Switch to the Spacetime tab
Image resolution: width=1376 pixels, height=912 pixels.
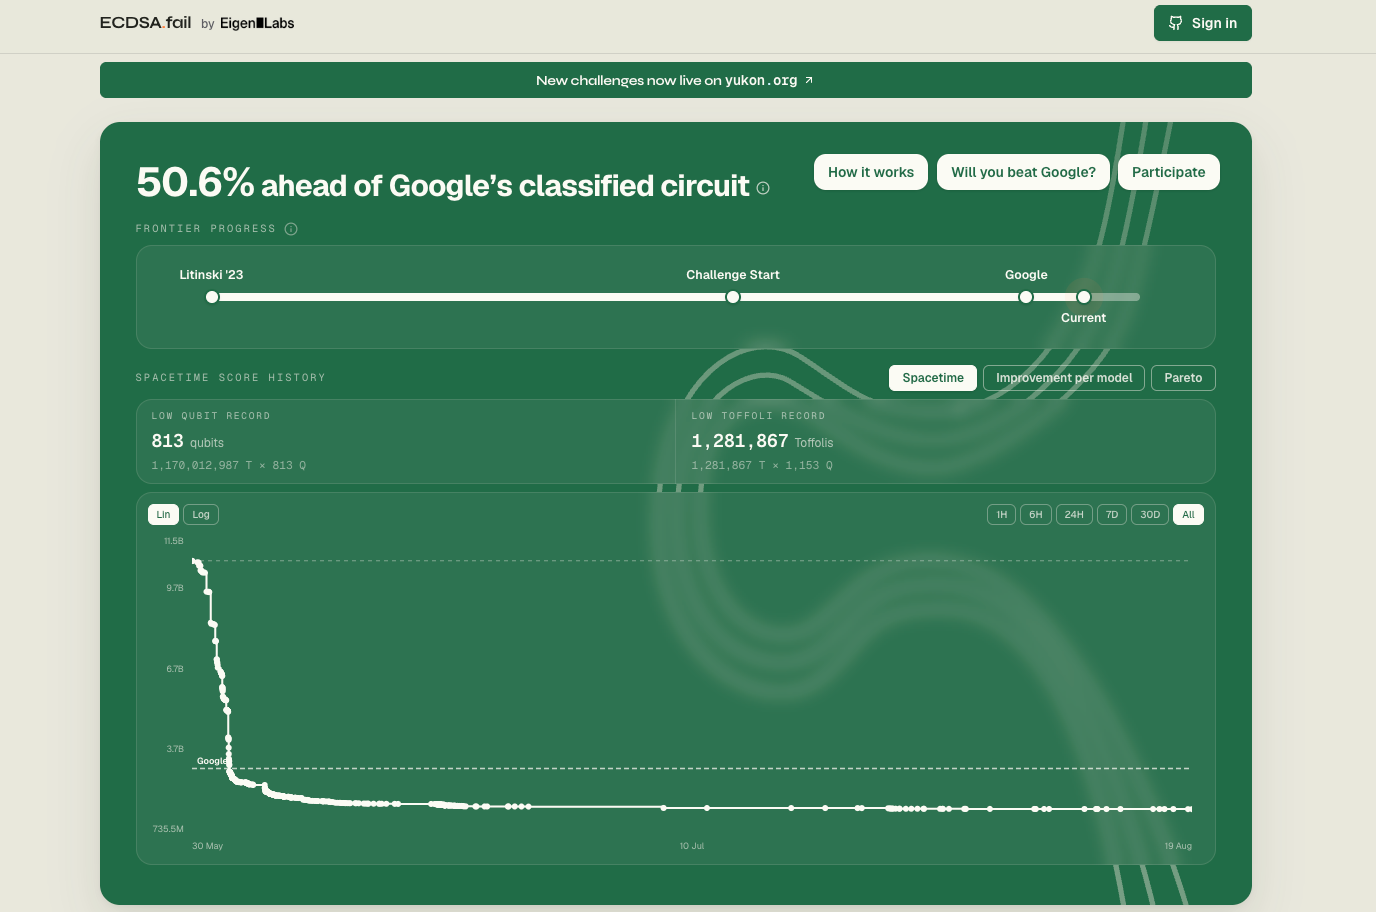point(933,378)
